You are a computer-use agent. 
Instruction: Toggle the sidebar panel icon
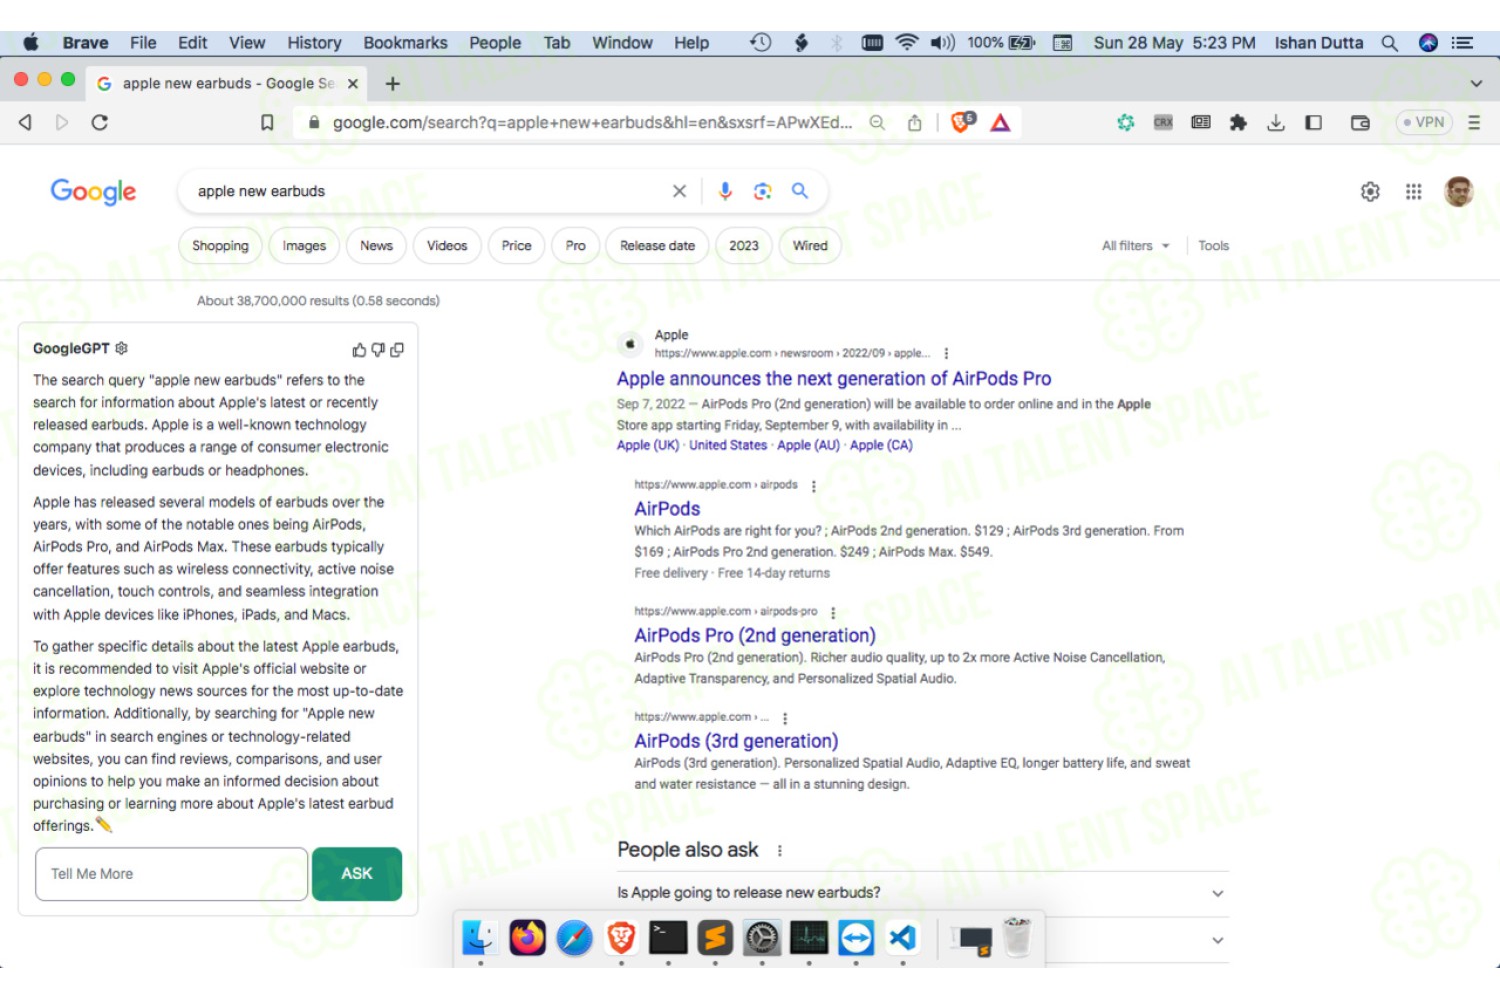click(x=1314, y=122)
